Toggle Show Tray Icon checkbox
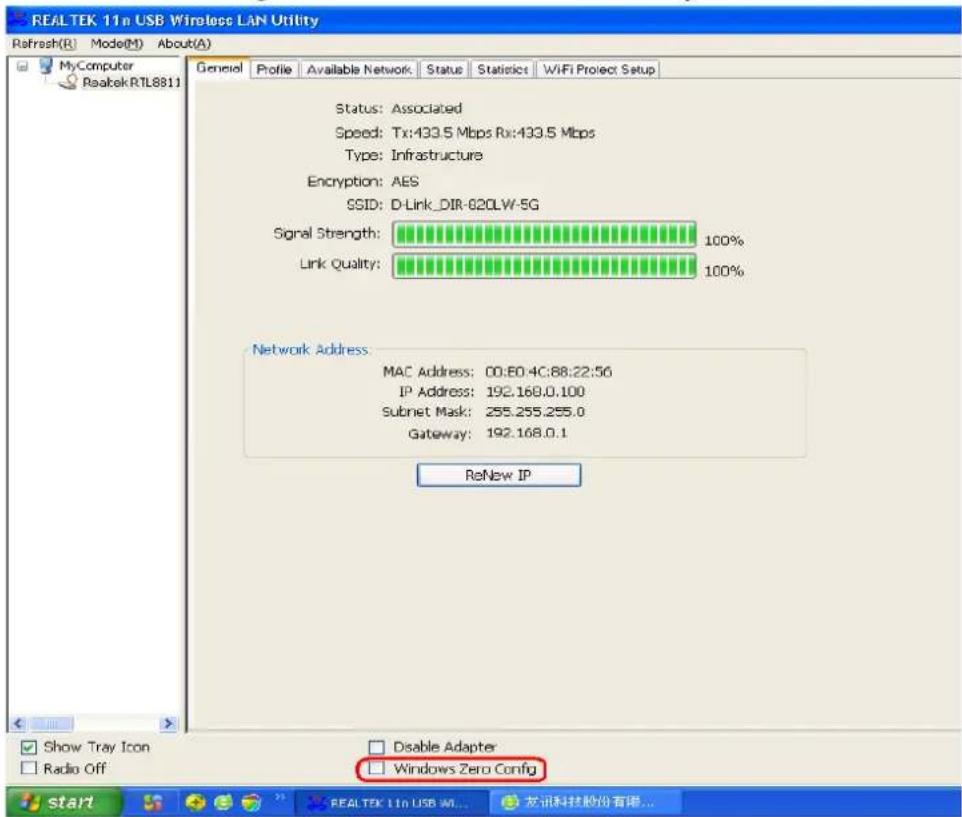Image resolution: width=962 pixels, height=817 pixels. pos(29,747)
